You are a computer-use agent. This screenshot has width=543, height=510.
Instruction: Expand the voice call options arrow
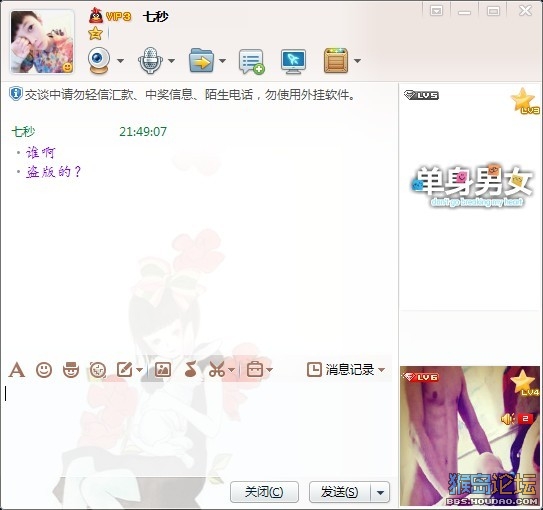point(171,61)
